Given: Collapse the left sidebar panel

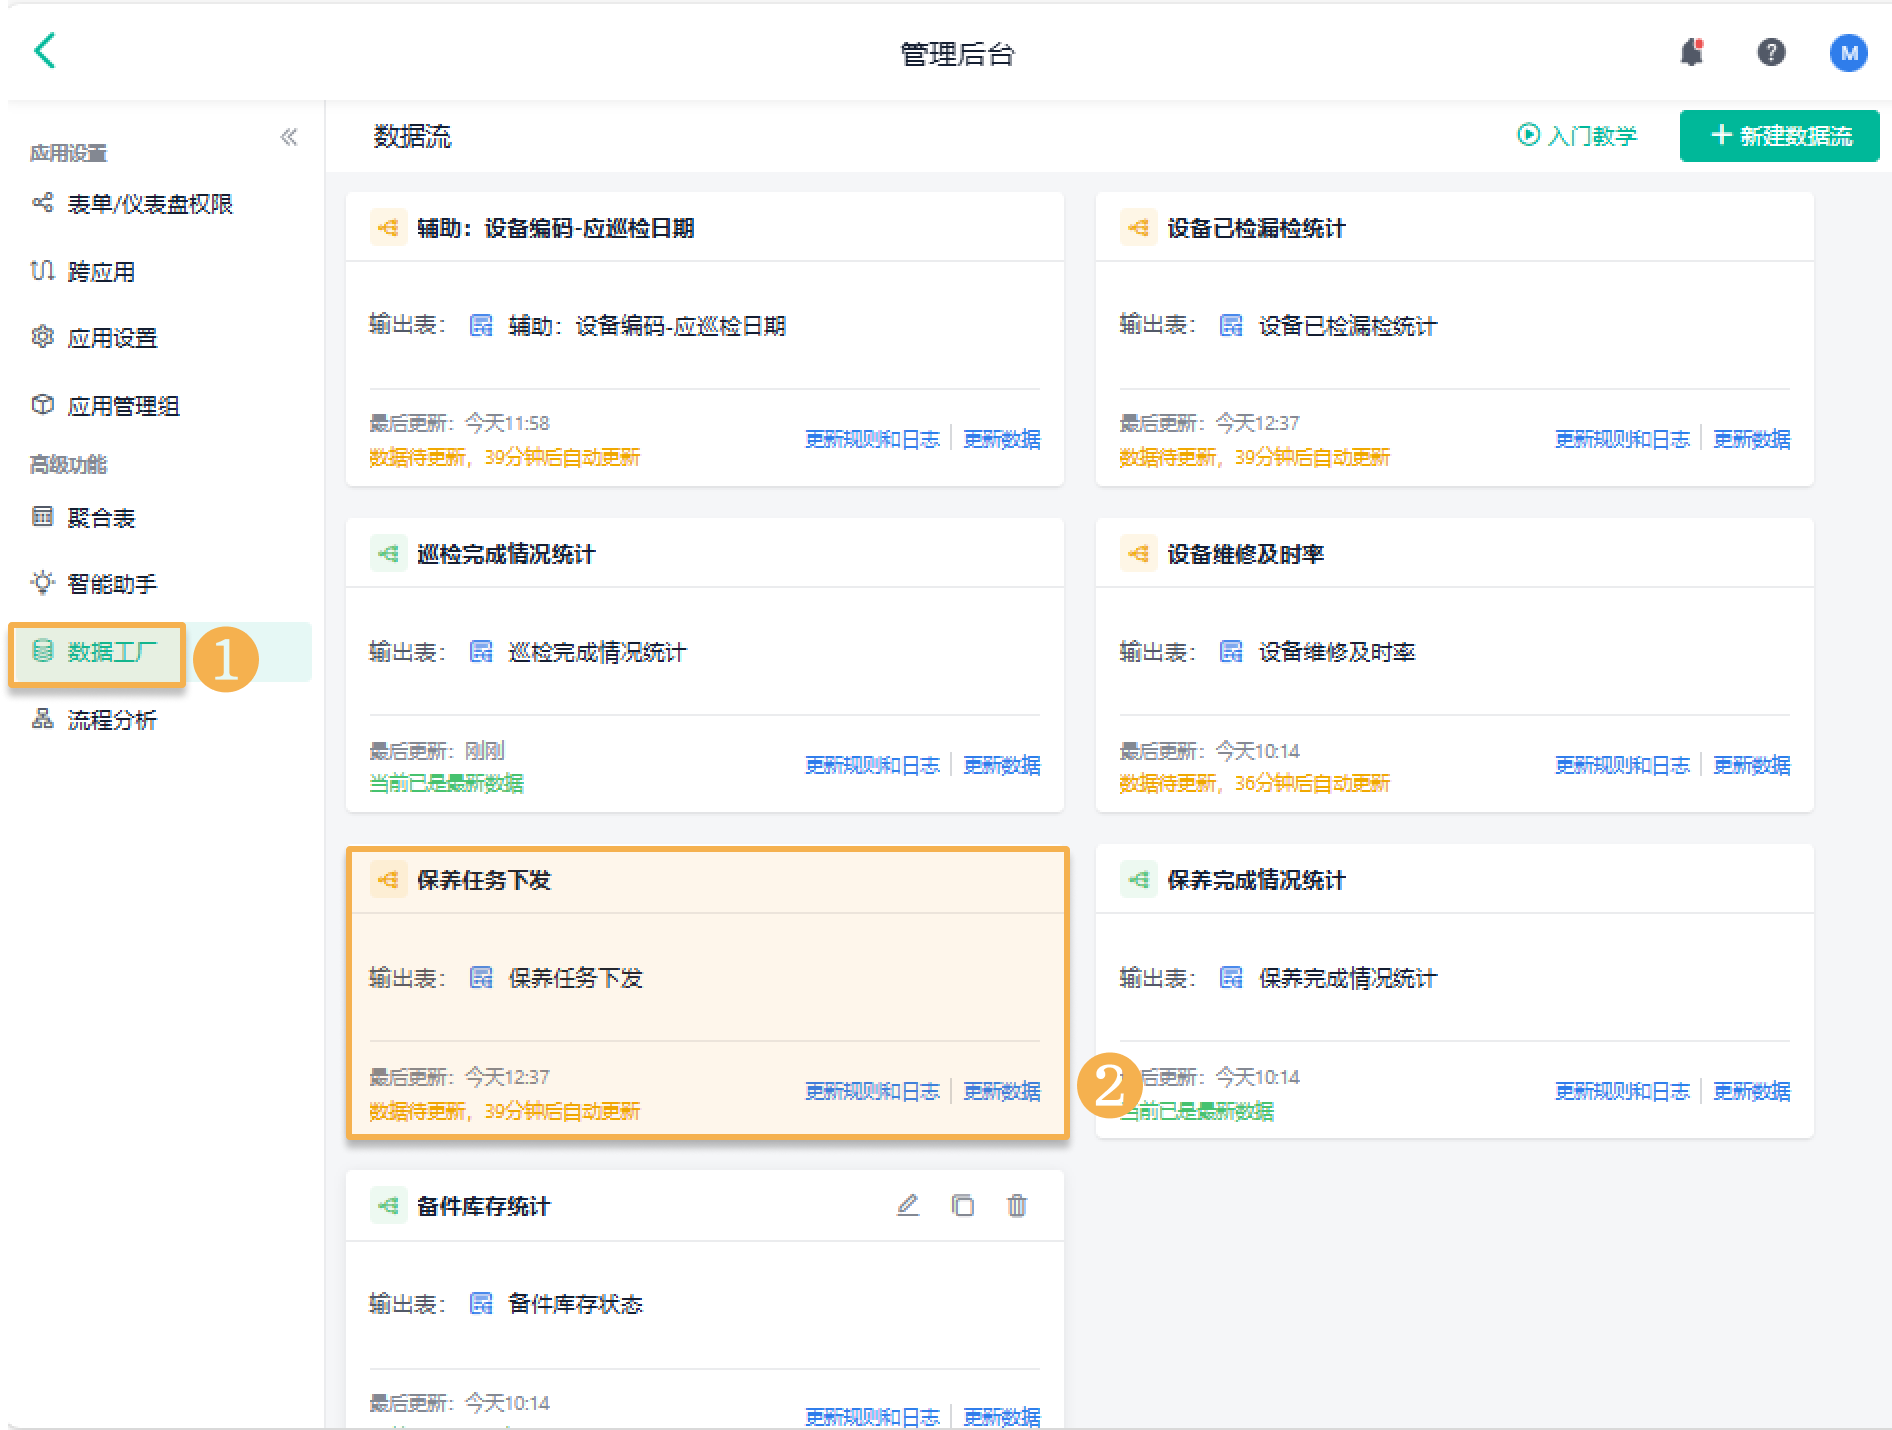Looking at the screenshot, I should click(x=289, y=137).
